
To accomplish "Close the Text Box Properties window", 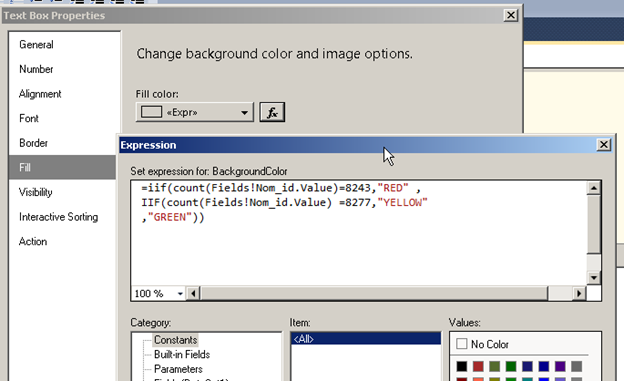I will [511, 15].
